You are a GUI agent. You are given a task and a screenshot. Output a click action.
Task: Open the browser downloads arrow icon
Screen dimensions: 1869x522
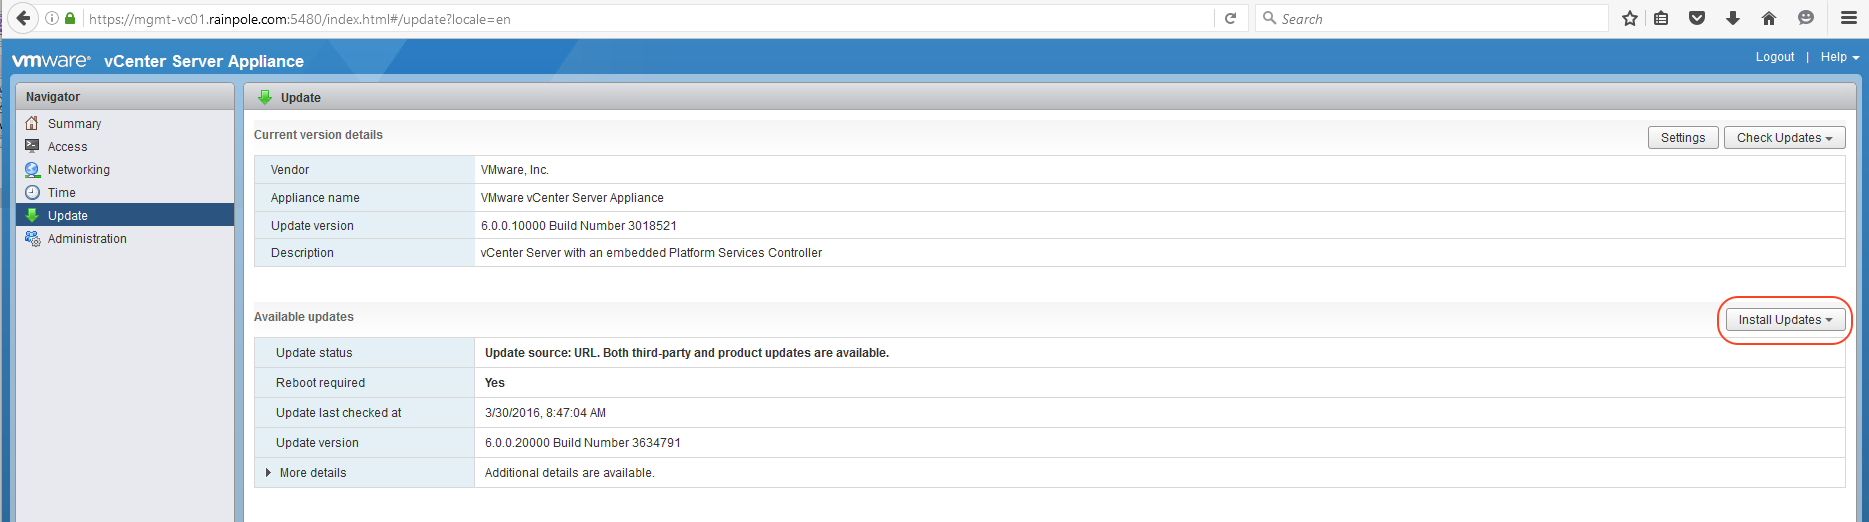point(1733,18)
